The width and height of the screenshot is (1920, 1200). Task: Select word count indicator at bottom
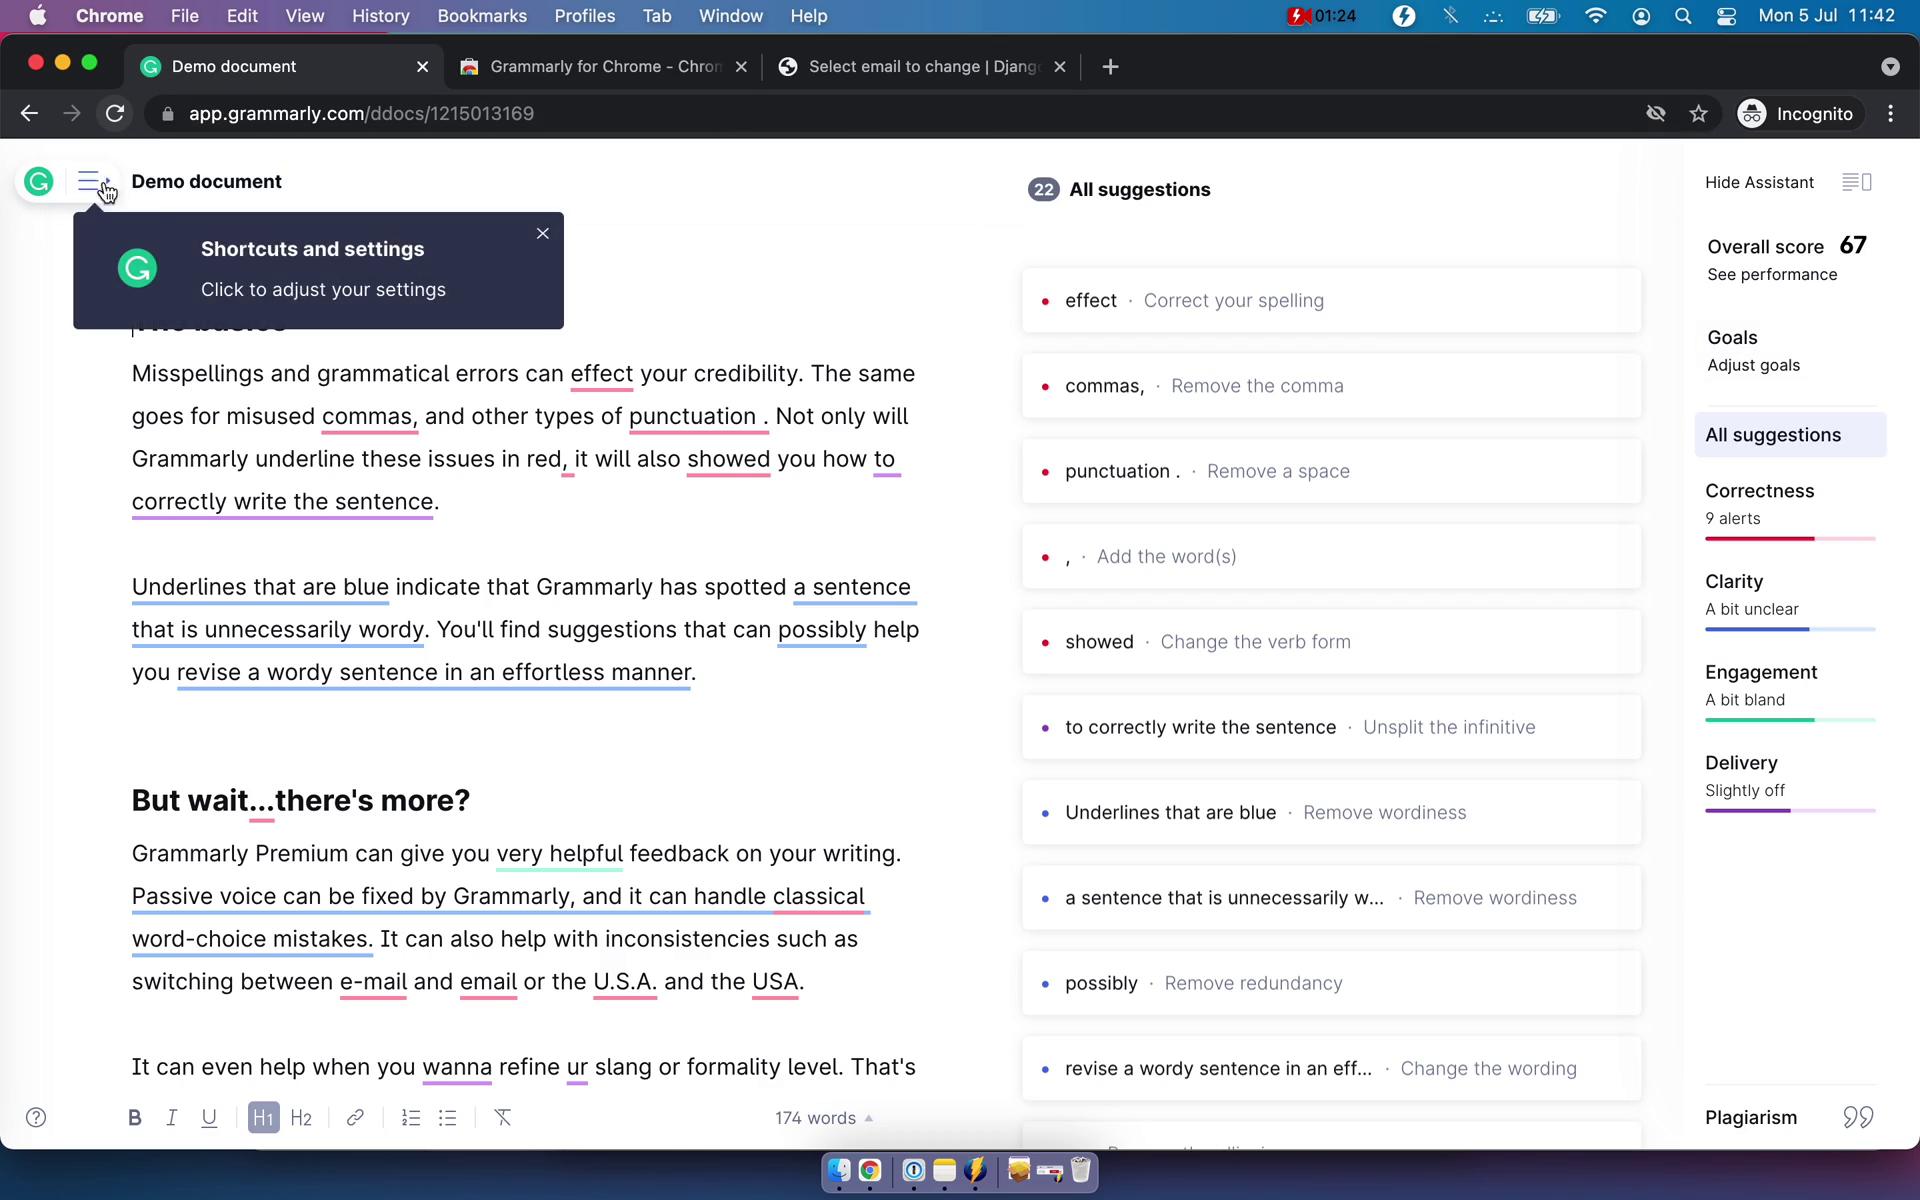click(816, 1117)
